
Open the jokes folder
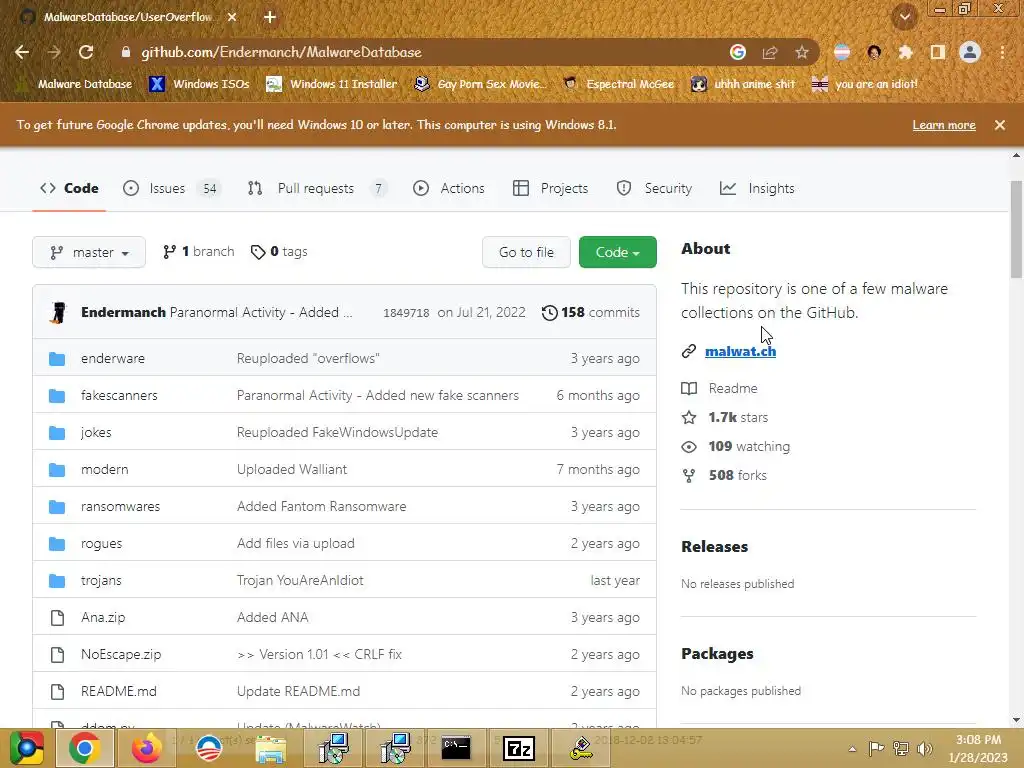[x=96, y=432]
